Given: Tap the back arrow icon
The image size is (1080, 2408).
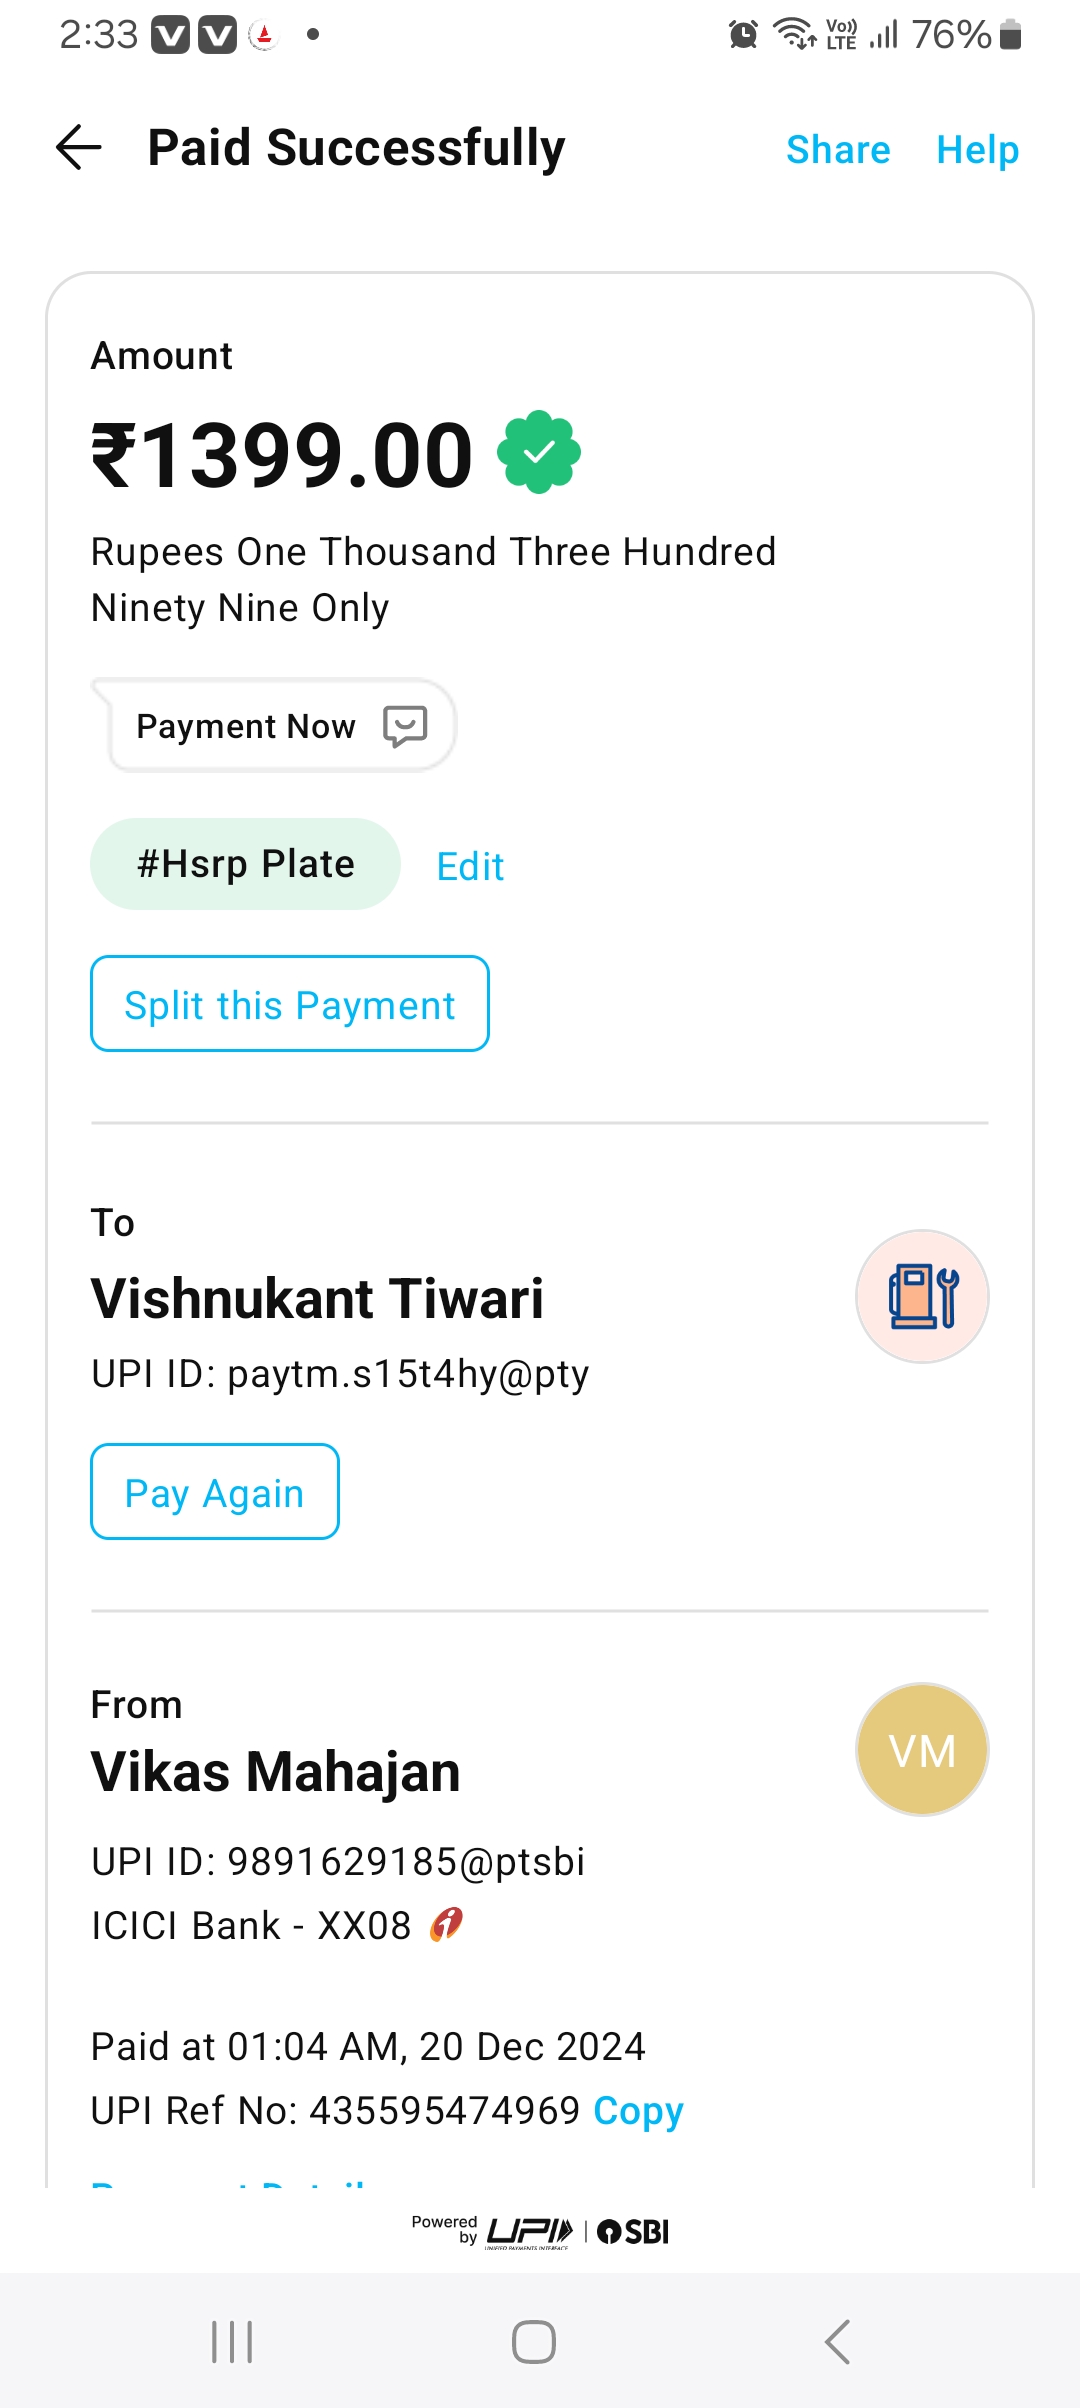Looking at the screenshot, I should click(x=79, y=148).
